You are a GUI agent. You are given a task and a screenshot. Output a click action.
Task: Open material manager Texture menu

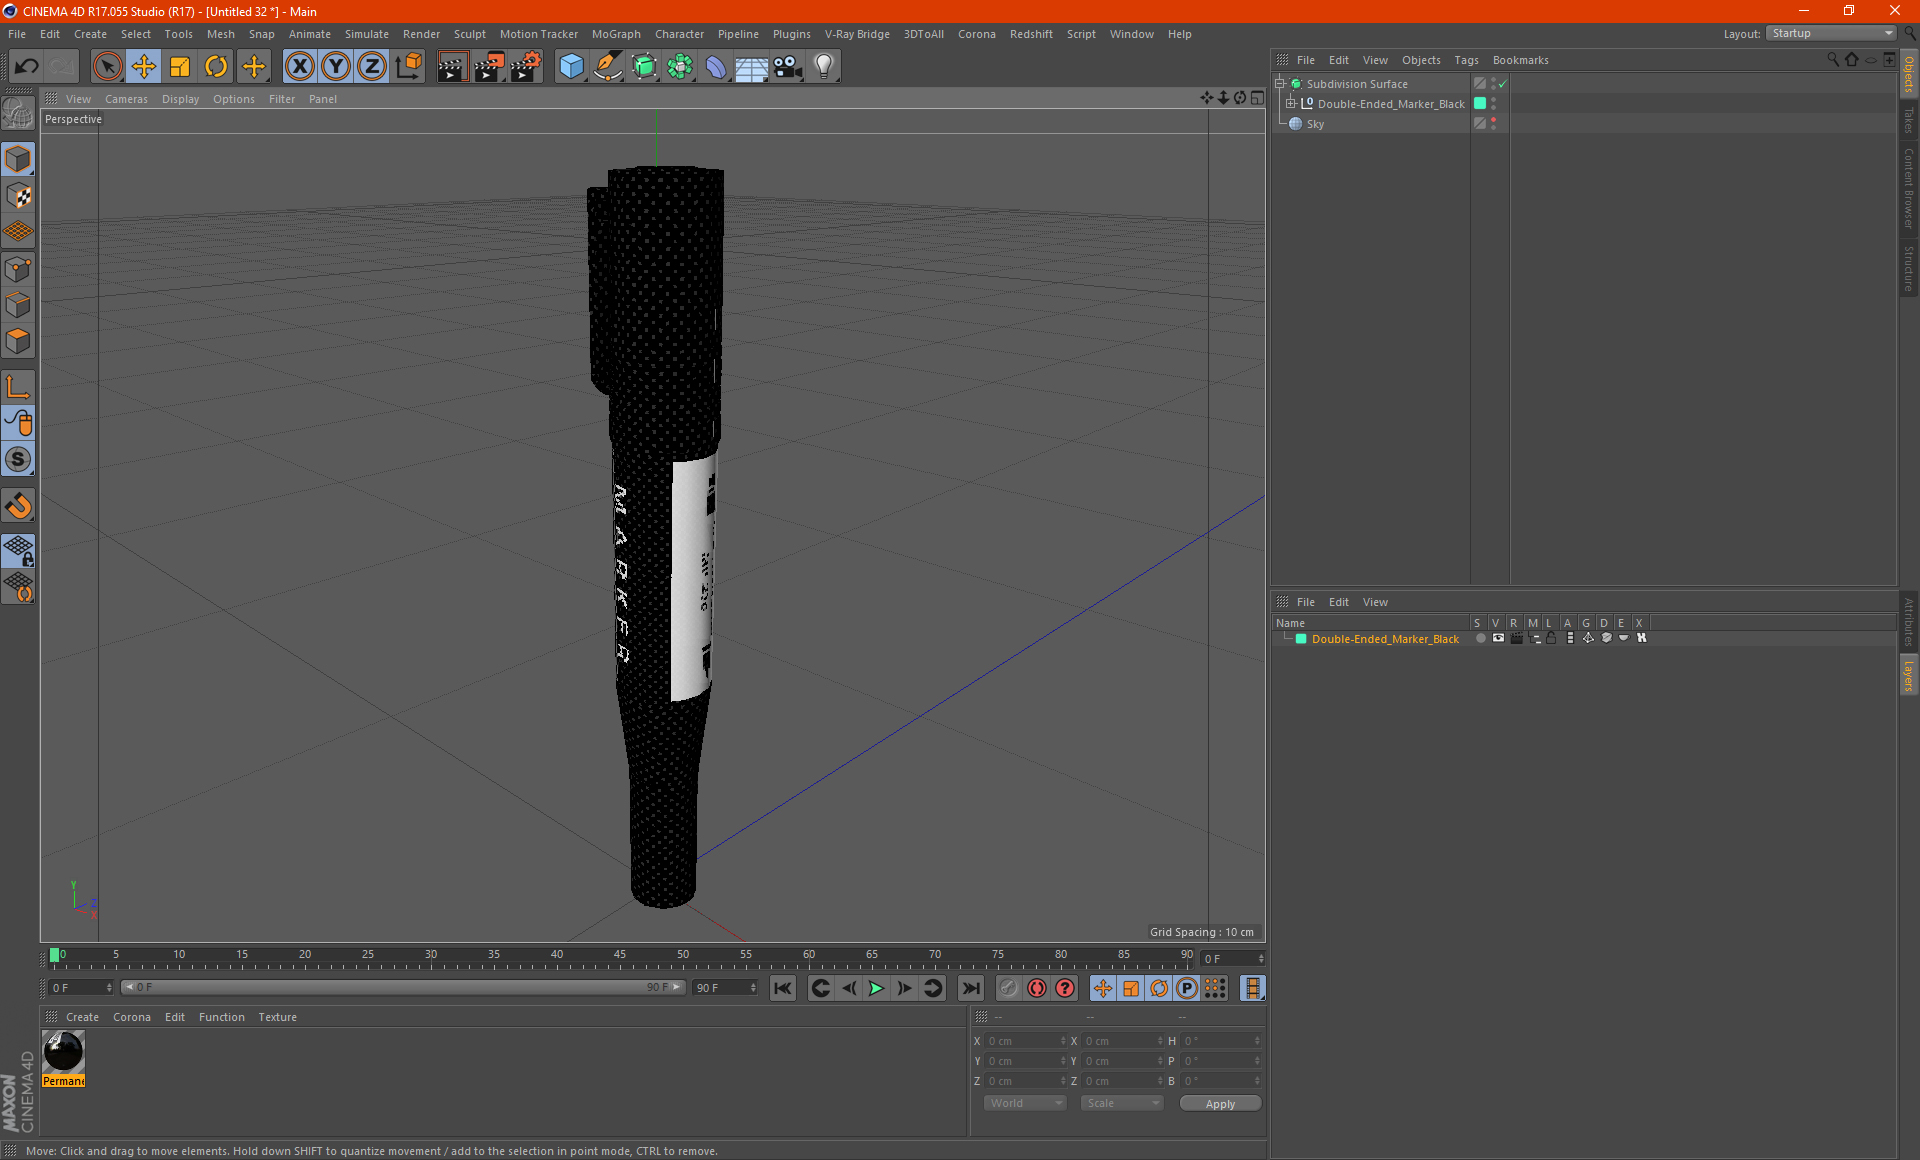(277, 1017)
